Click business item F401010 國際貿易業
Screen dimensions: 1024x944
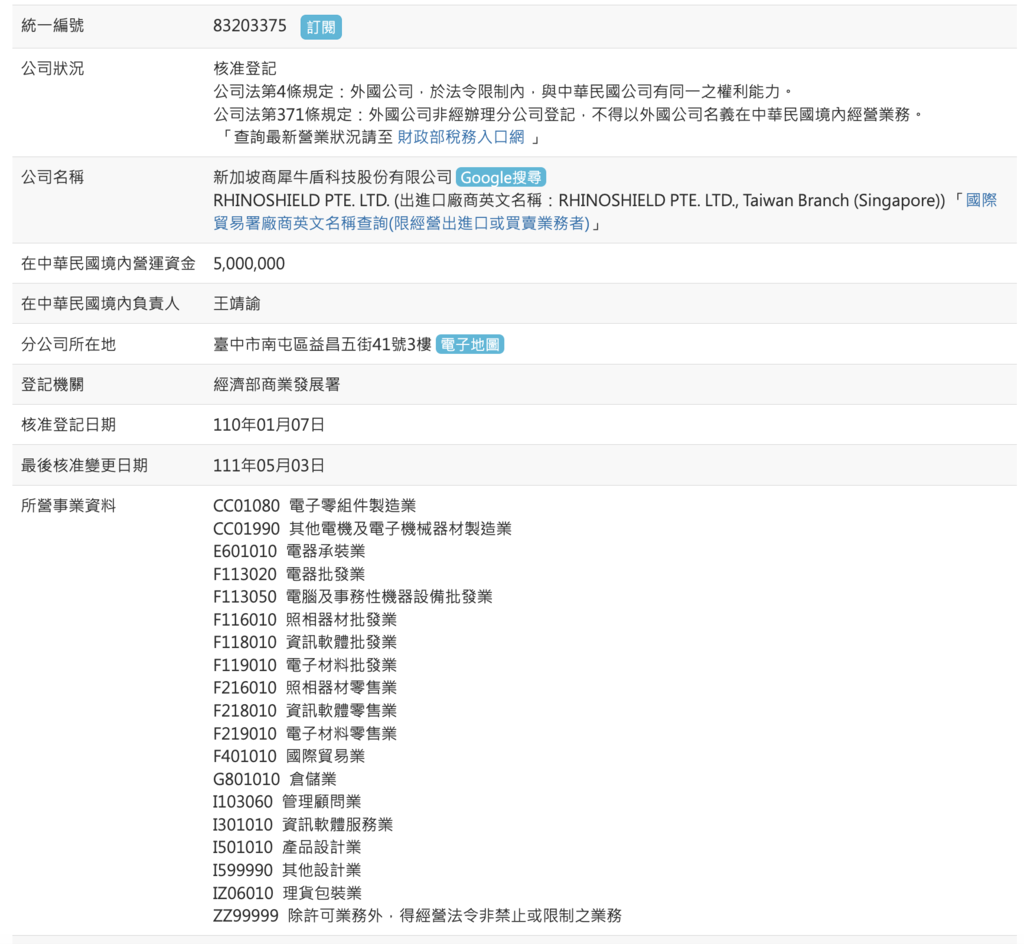pos(289,756)
